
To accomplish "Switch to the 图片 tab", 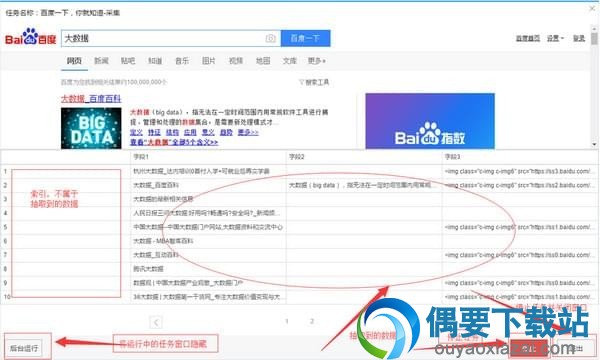I will pyautogui.click(x=209, y=61).
